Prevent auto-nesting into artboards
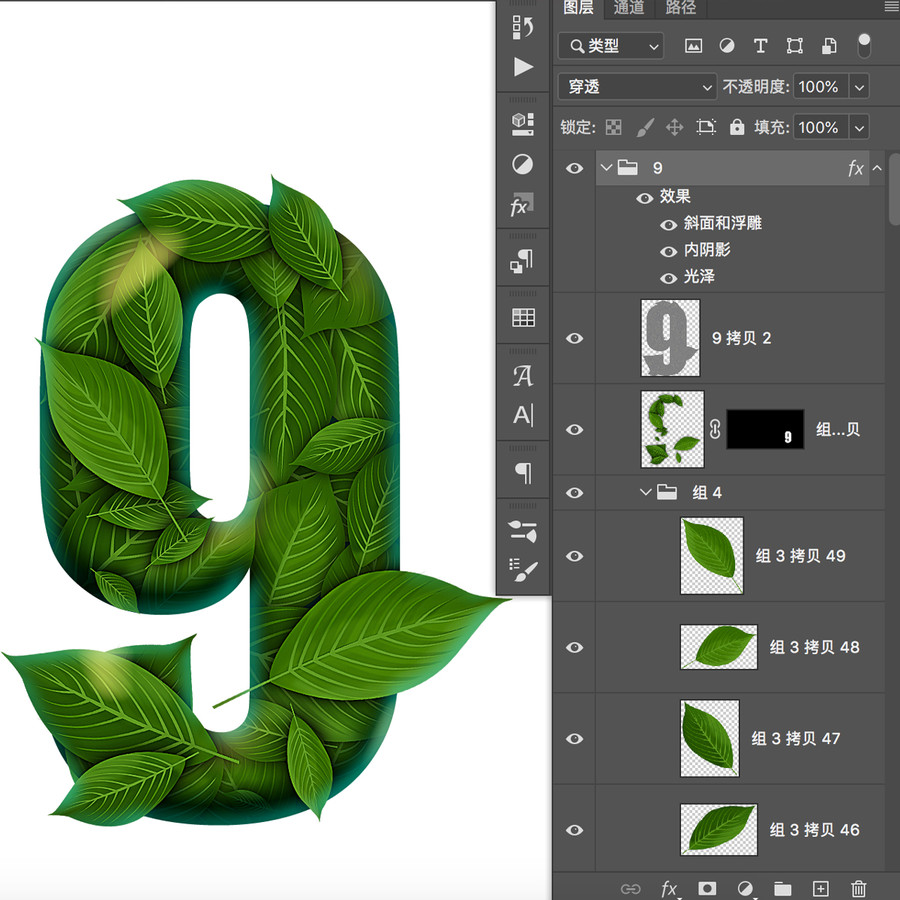900x900 pixels. pos(706,127)
